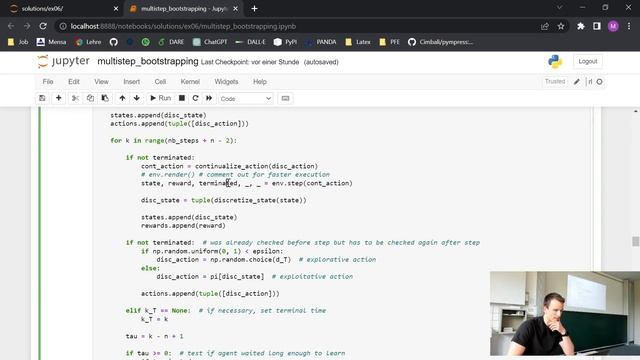Go forward in browser history
The height and width of the screenshot is (360, 640).
tap(27, 26)
